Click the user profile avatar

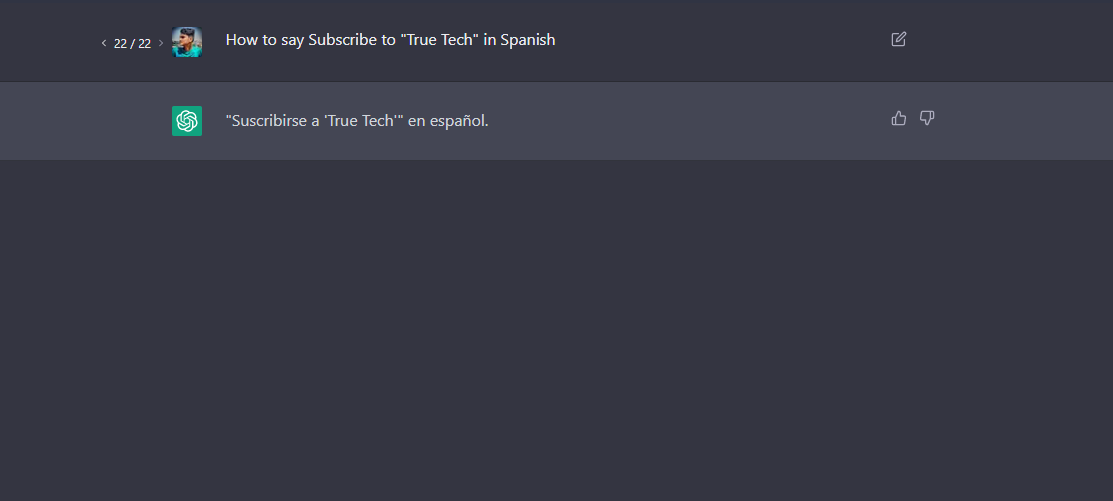click(x=187, y=42)
